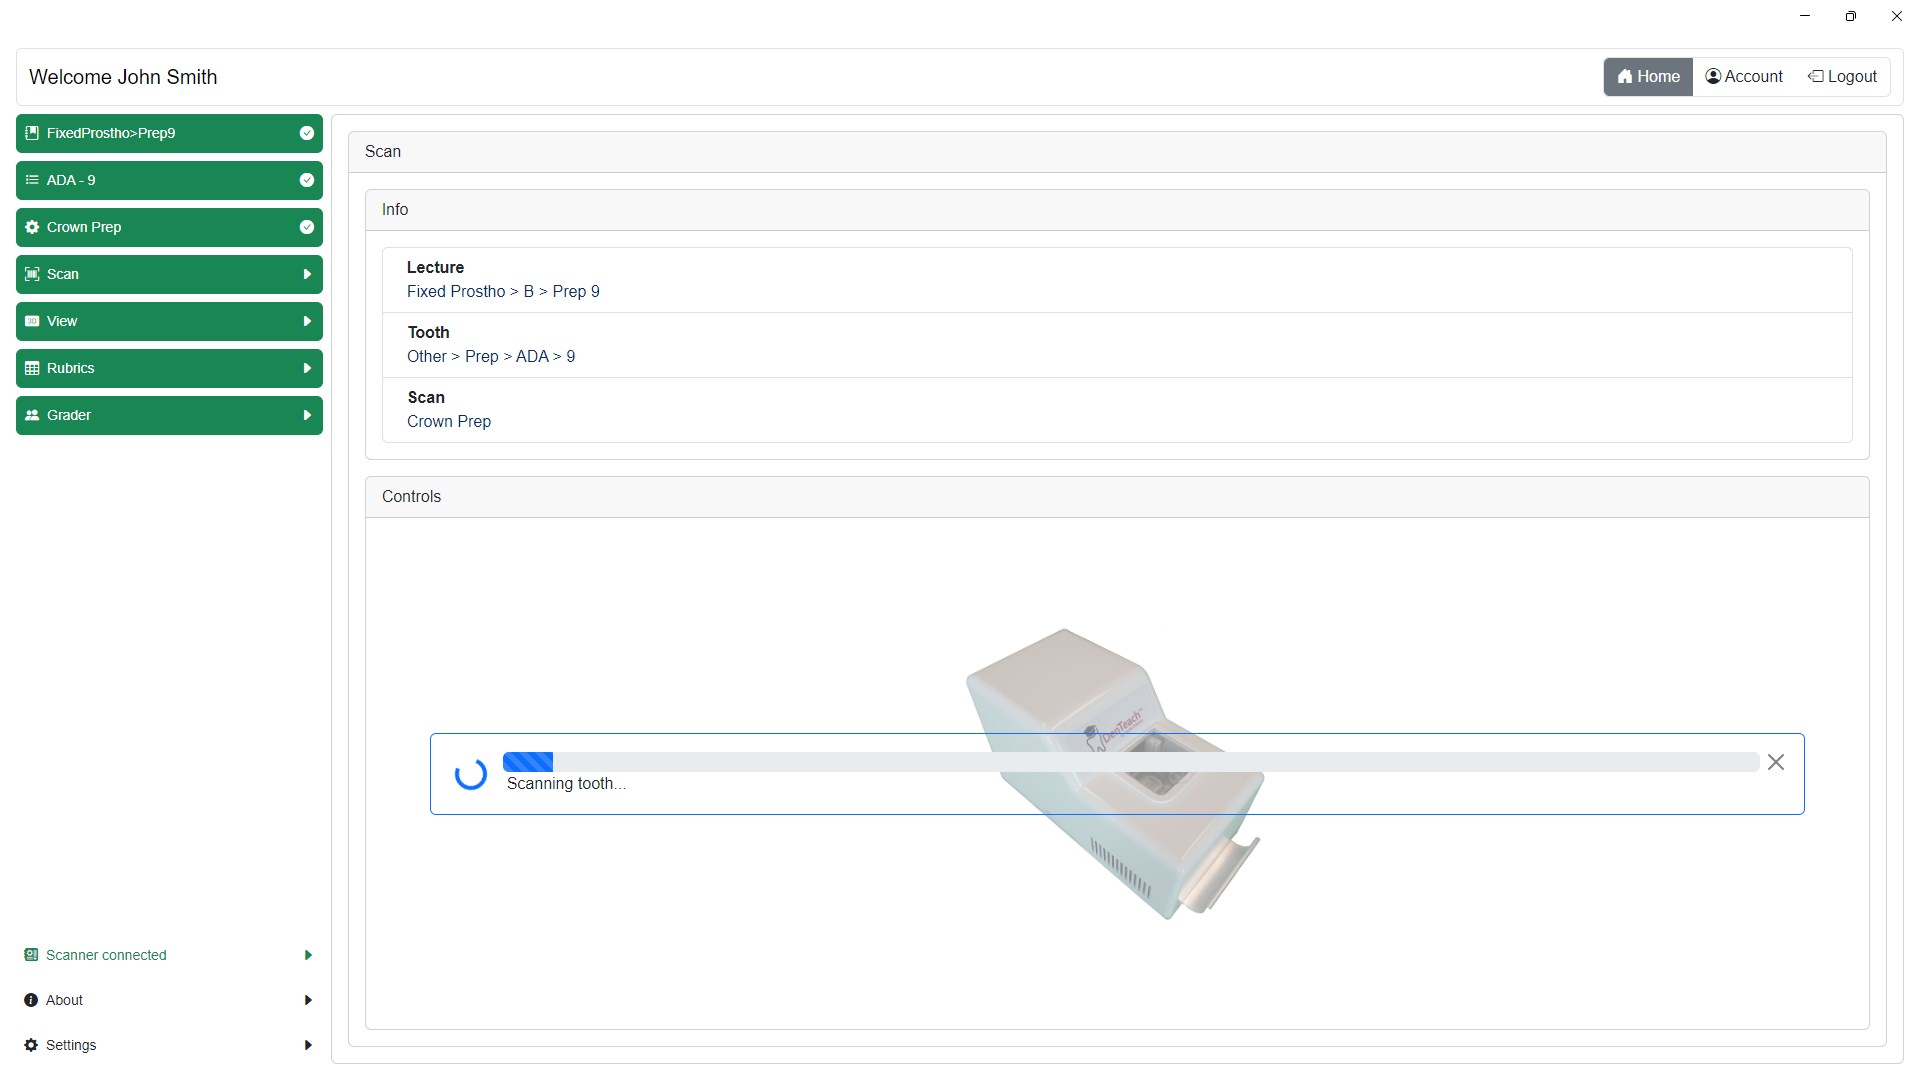The height and width of the screenshot is (1080, 1920).
Task: Click the 3D View icon in sidebar
Action: (x=32, y=321)
